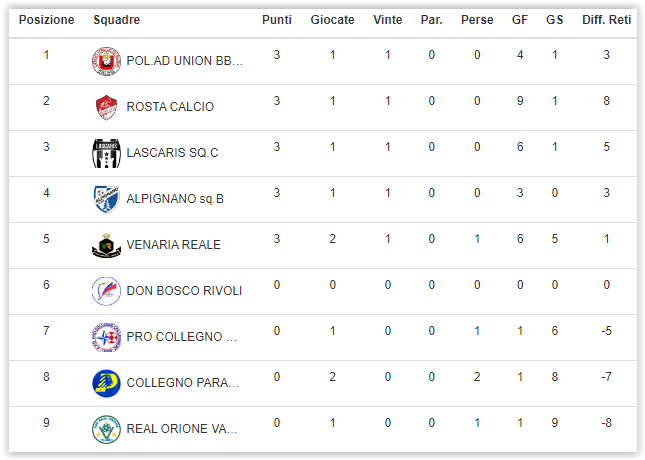Image resolution: width=645 pixels, height=460 pixels.
Task: Click the Pro Collegno round badge
Action: (x=107, y=337)
